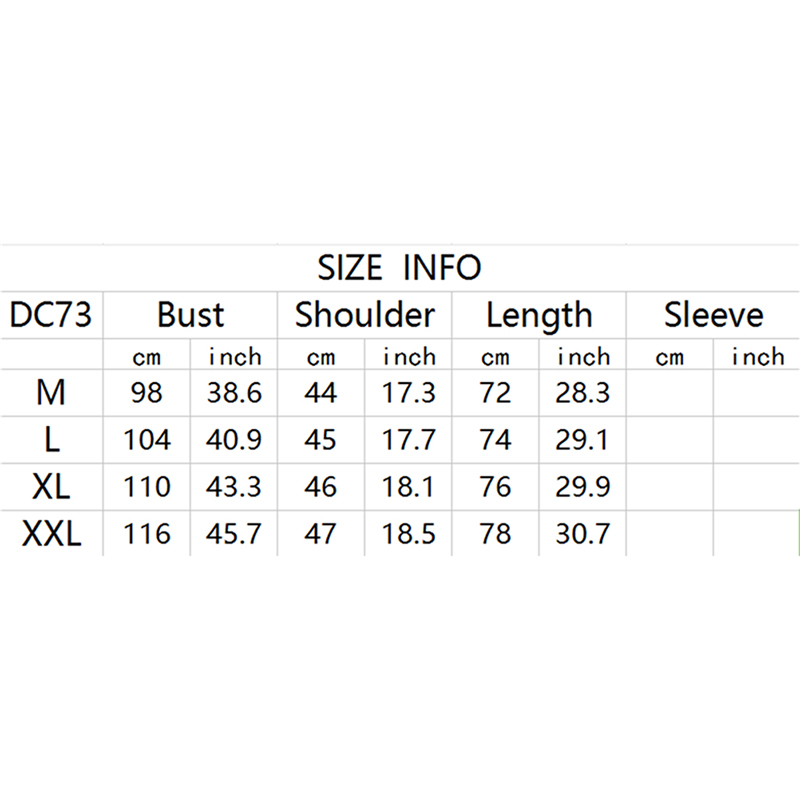Click the 17.3 inch shoulder value
Viewport: 800px width, 800px height.
409,393
